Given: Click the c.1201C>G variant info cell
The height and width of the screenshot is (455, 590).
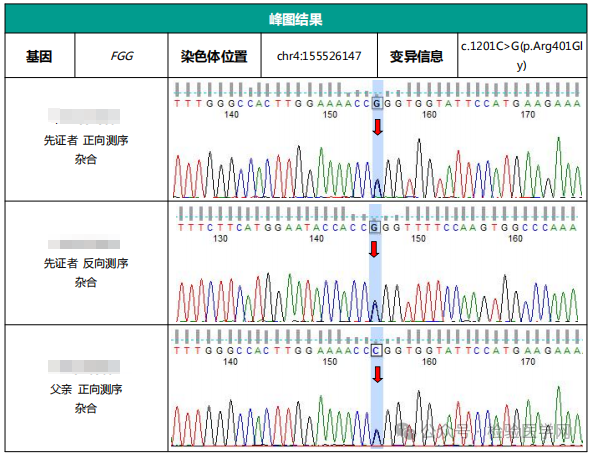Looking at the screenshot, I should [522, 56].
